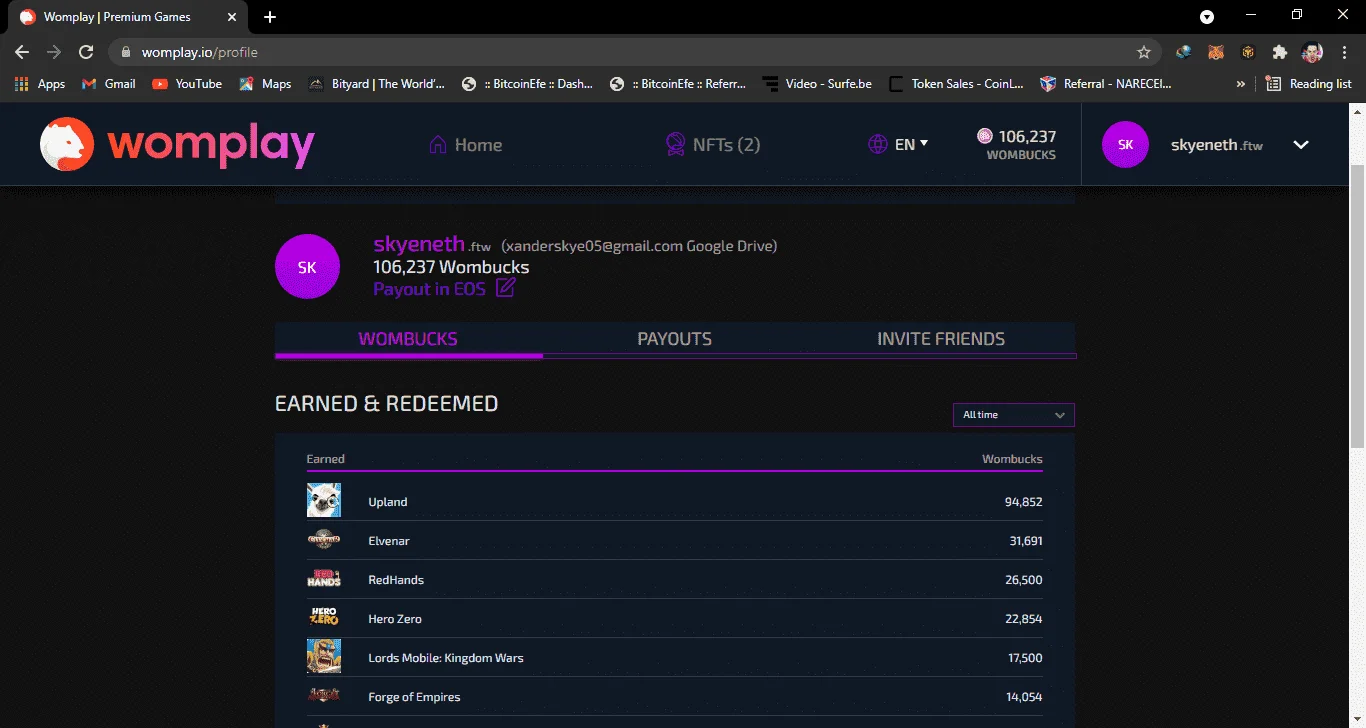1366x728 pixels.
Task: Click the 22,854 Wombucks value
Action: (1023, 619)
